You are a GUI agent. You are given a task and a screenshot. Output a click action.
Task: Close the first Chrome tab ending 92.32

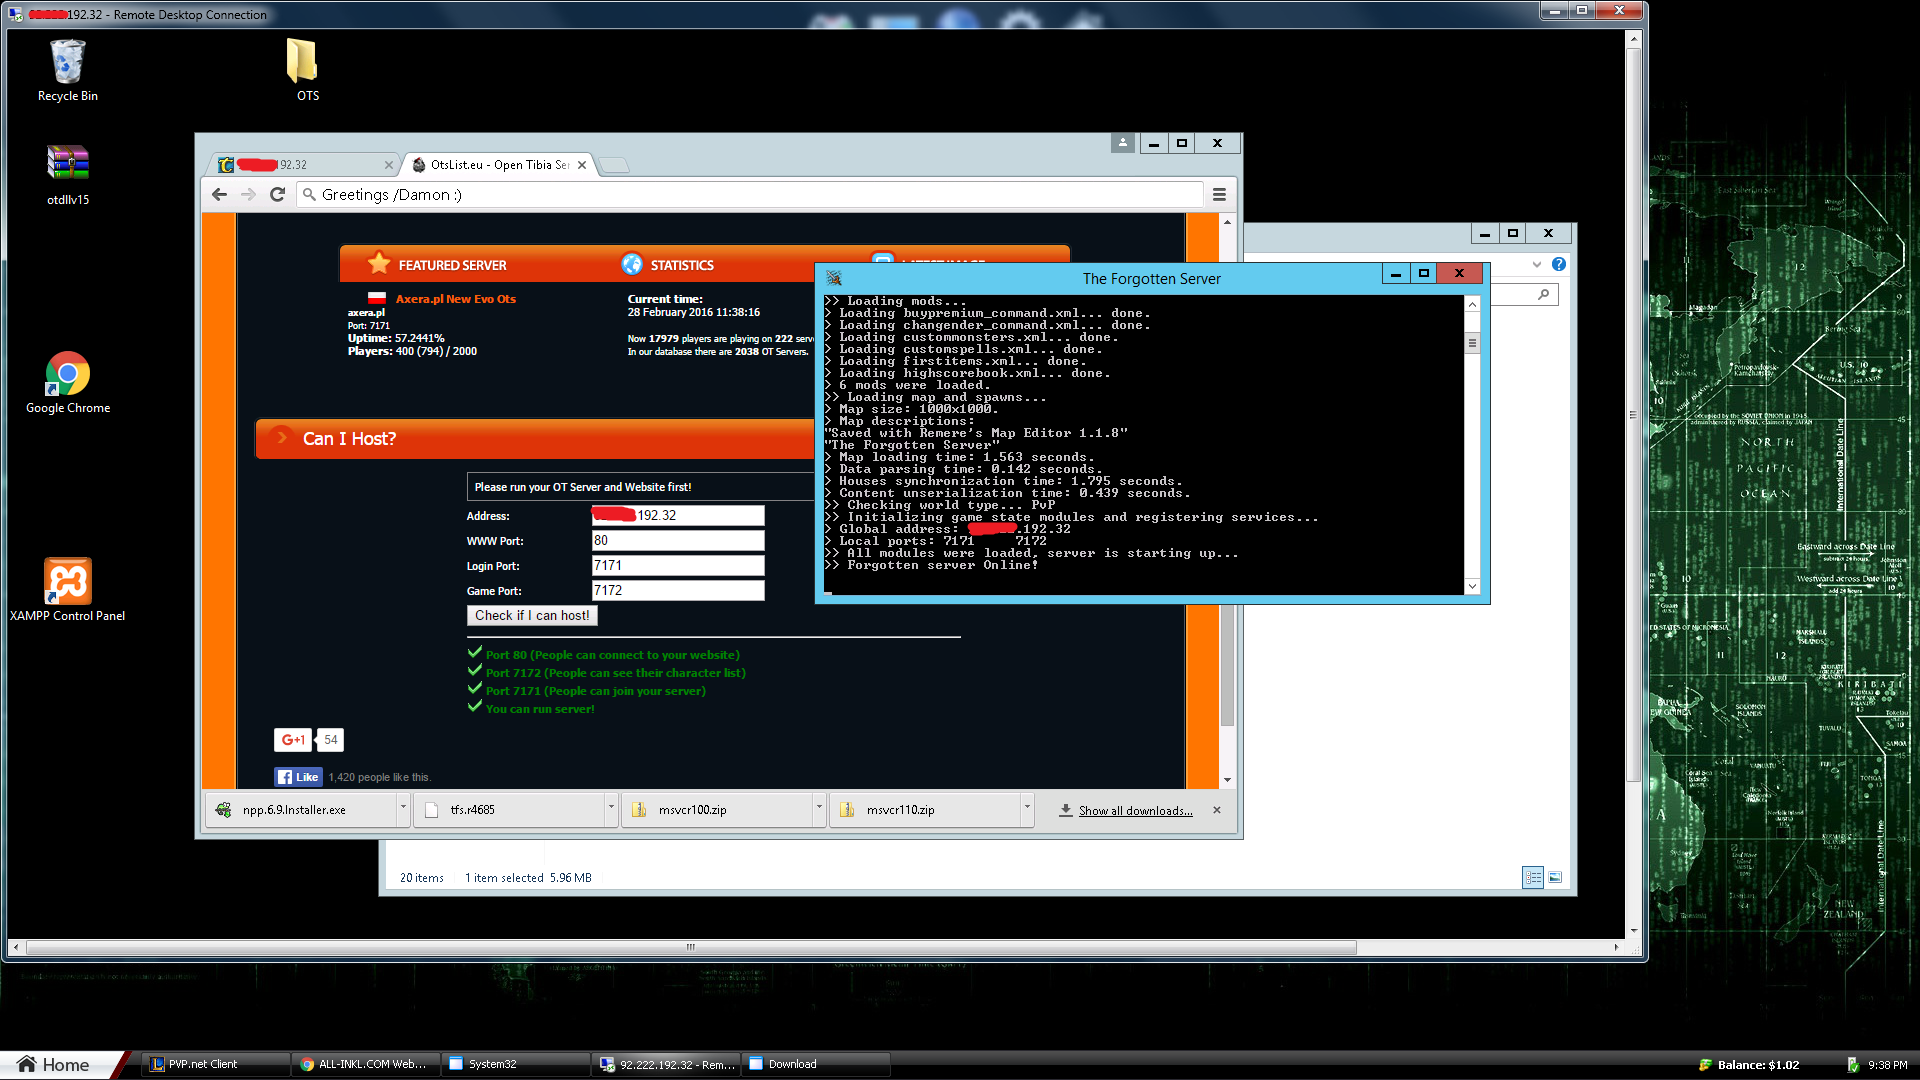(x=389, y=165)
